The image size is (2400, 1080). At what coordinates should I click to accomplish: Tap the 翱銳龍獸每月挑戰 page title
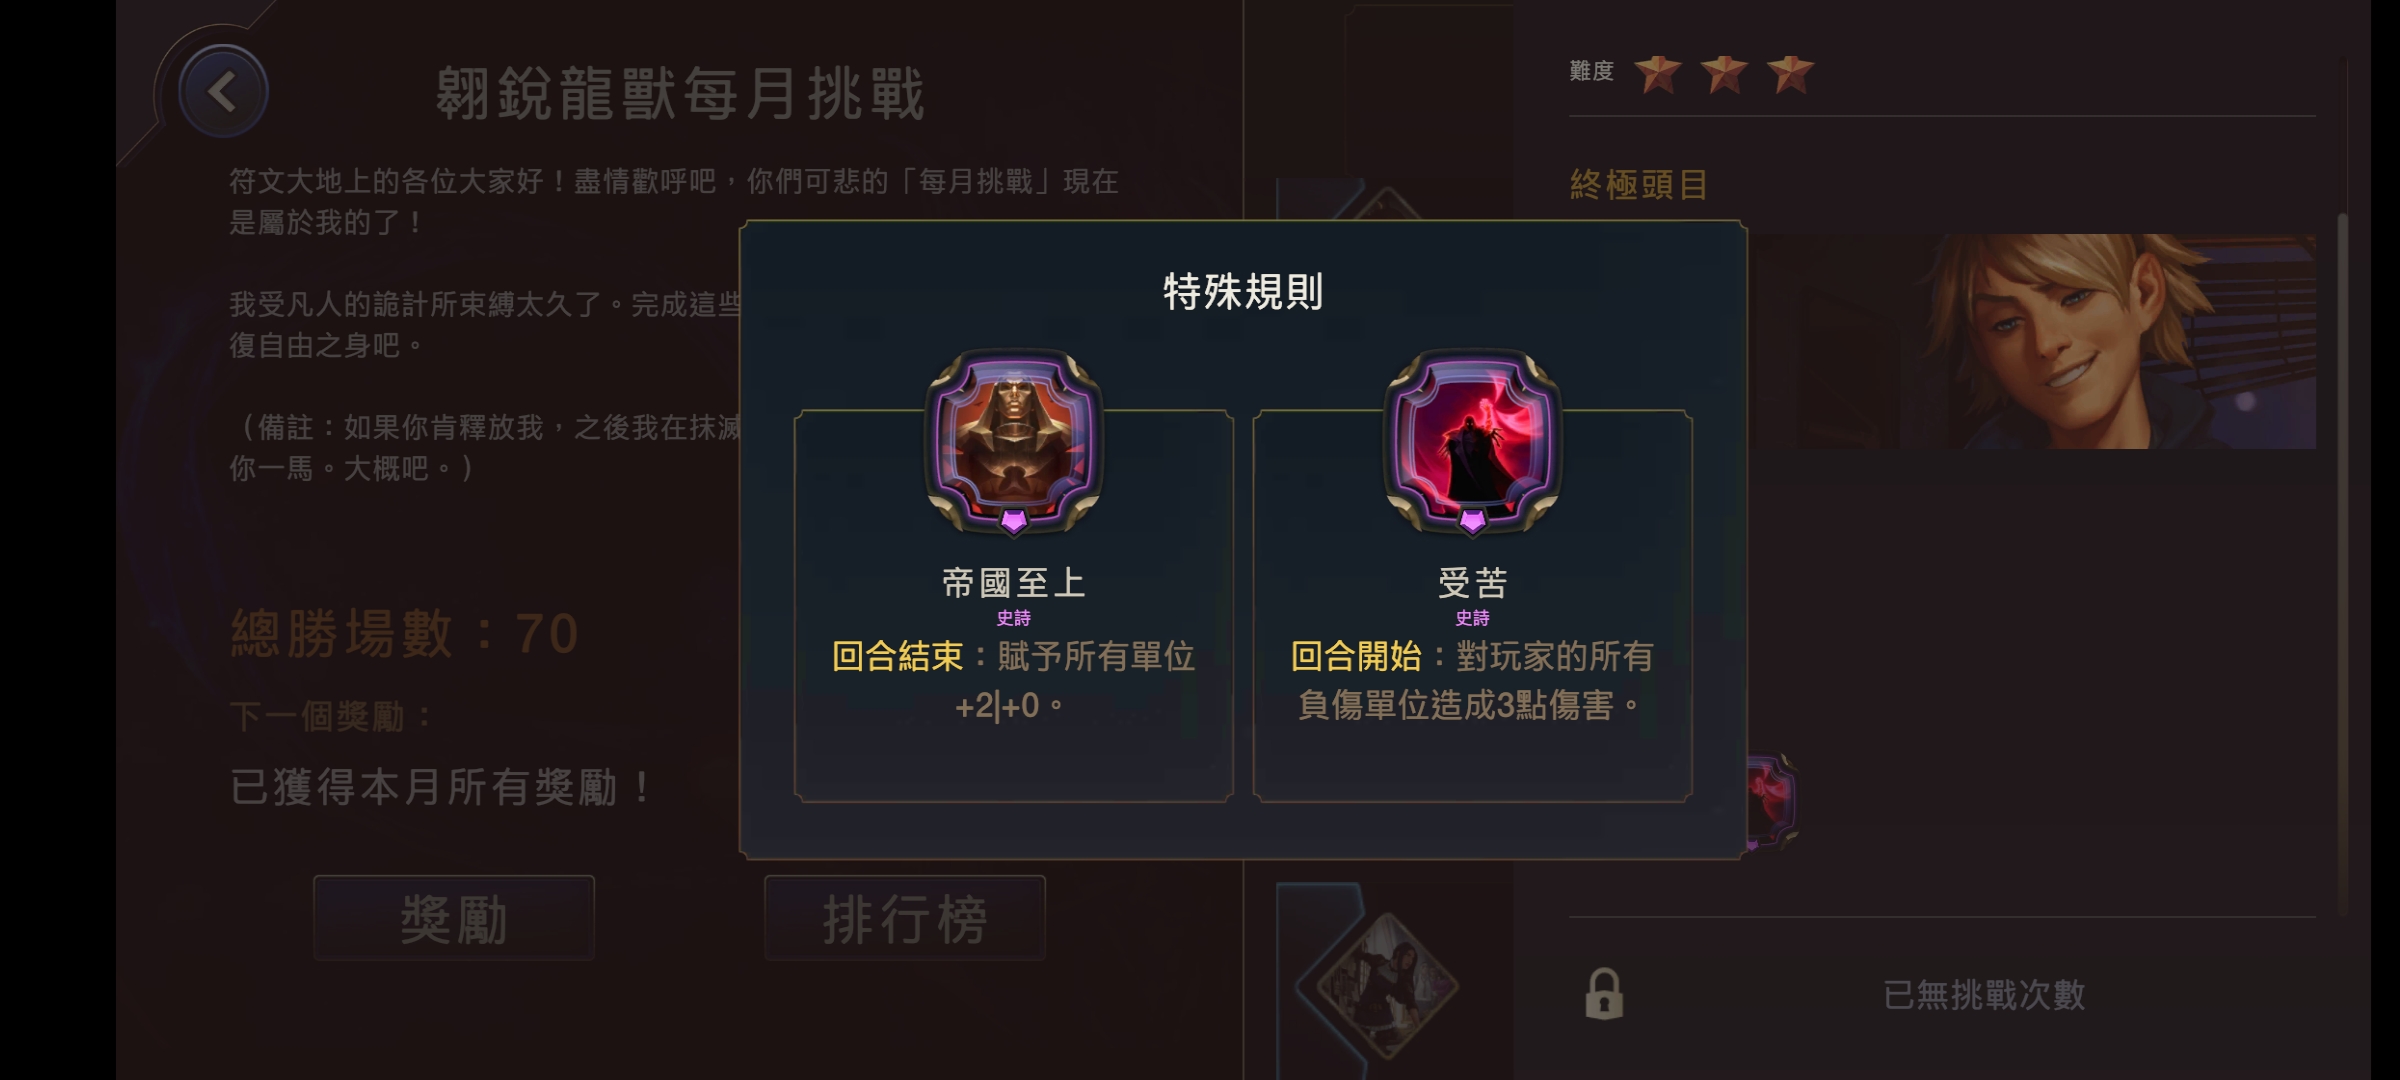pyautogui.click(x=680, y=95)
